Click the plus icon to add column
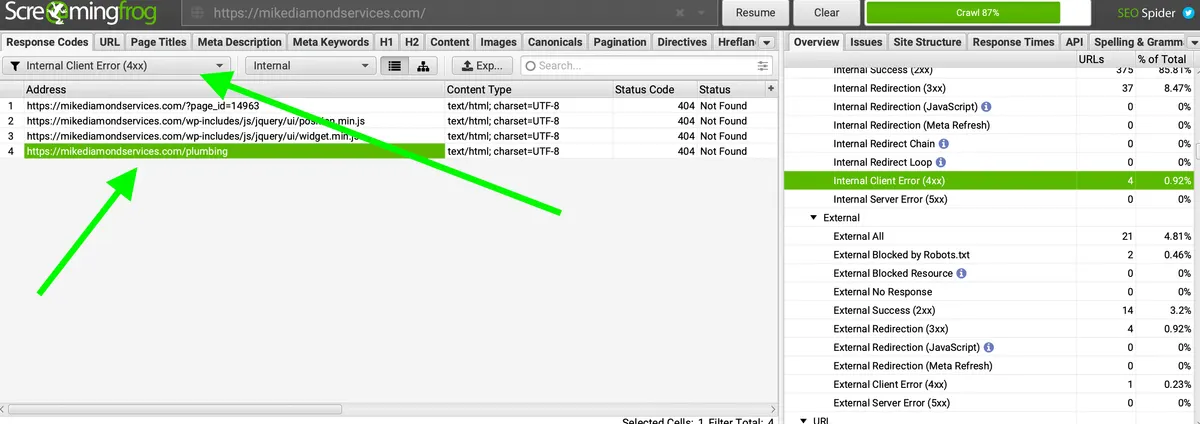 click(770, 89)
